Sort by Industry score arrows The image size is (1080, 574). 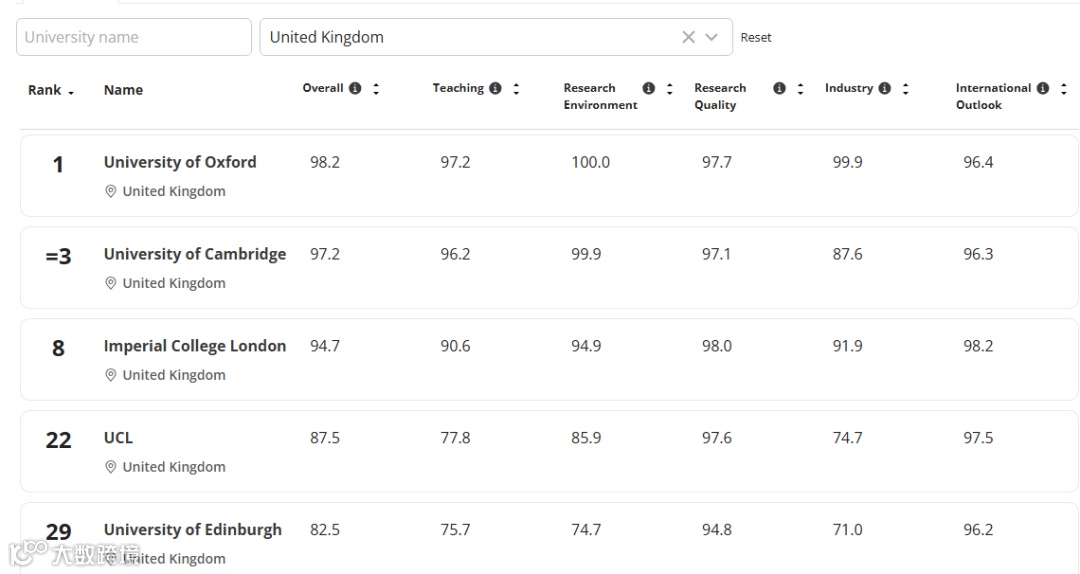[905, 88]
